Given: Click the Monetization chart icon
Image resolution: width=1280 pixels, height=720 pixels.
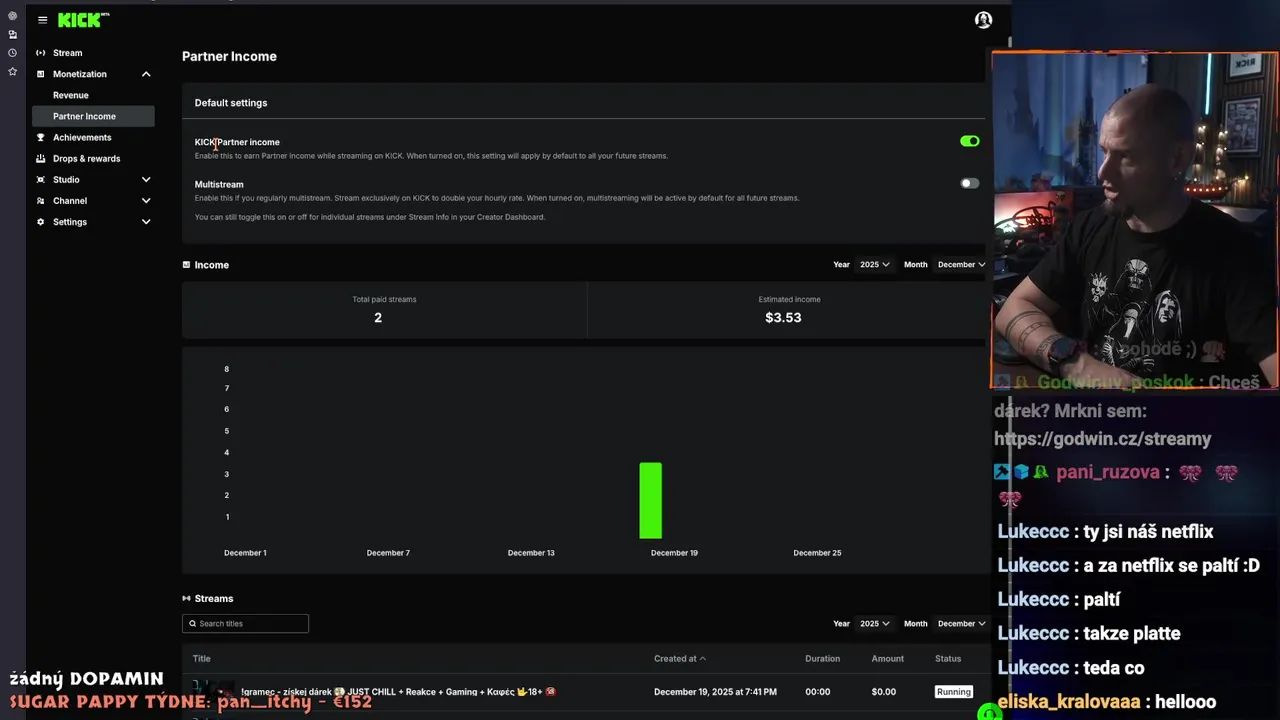Looking at the screenshot, I should [x=41, y=74].
